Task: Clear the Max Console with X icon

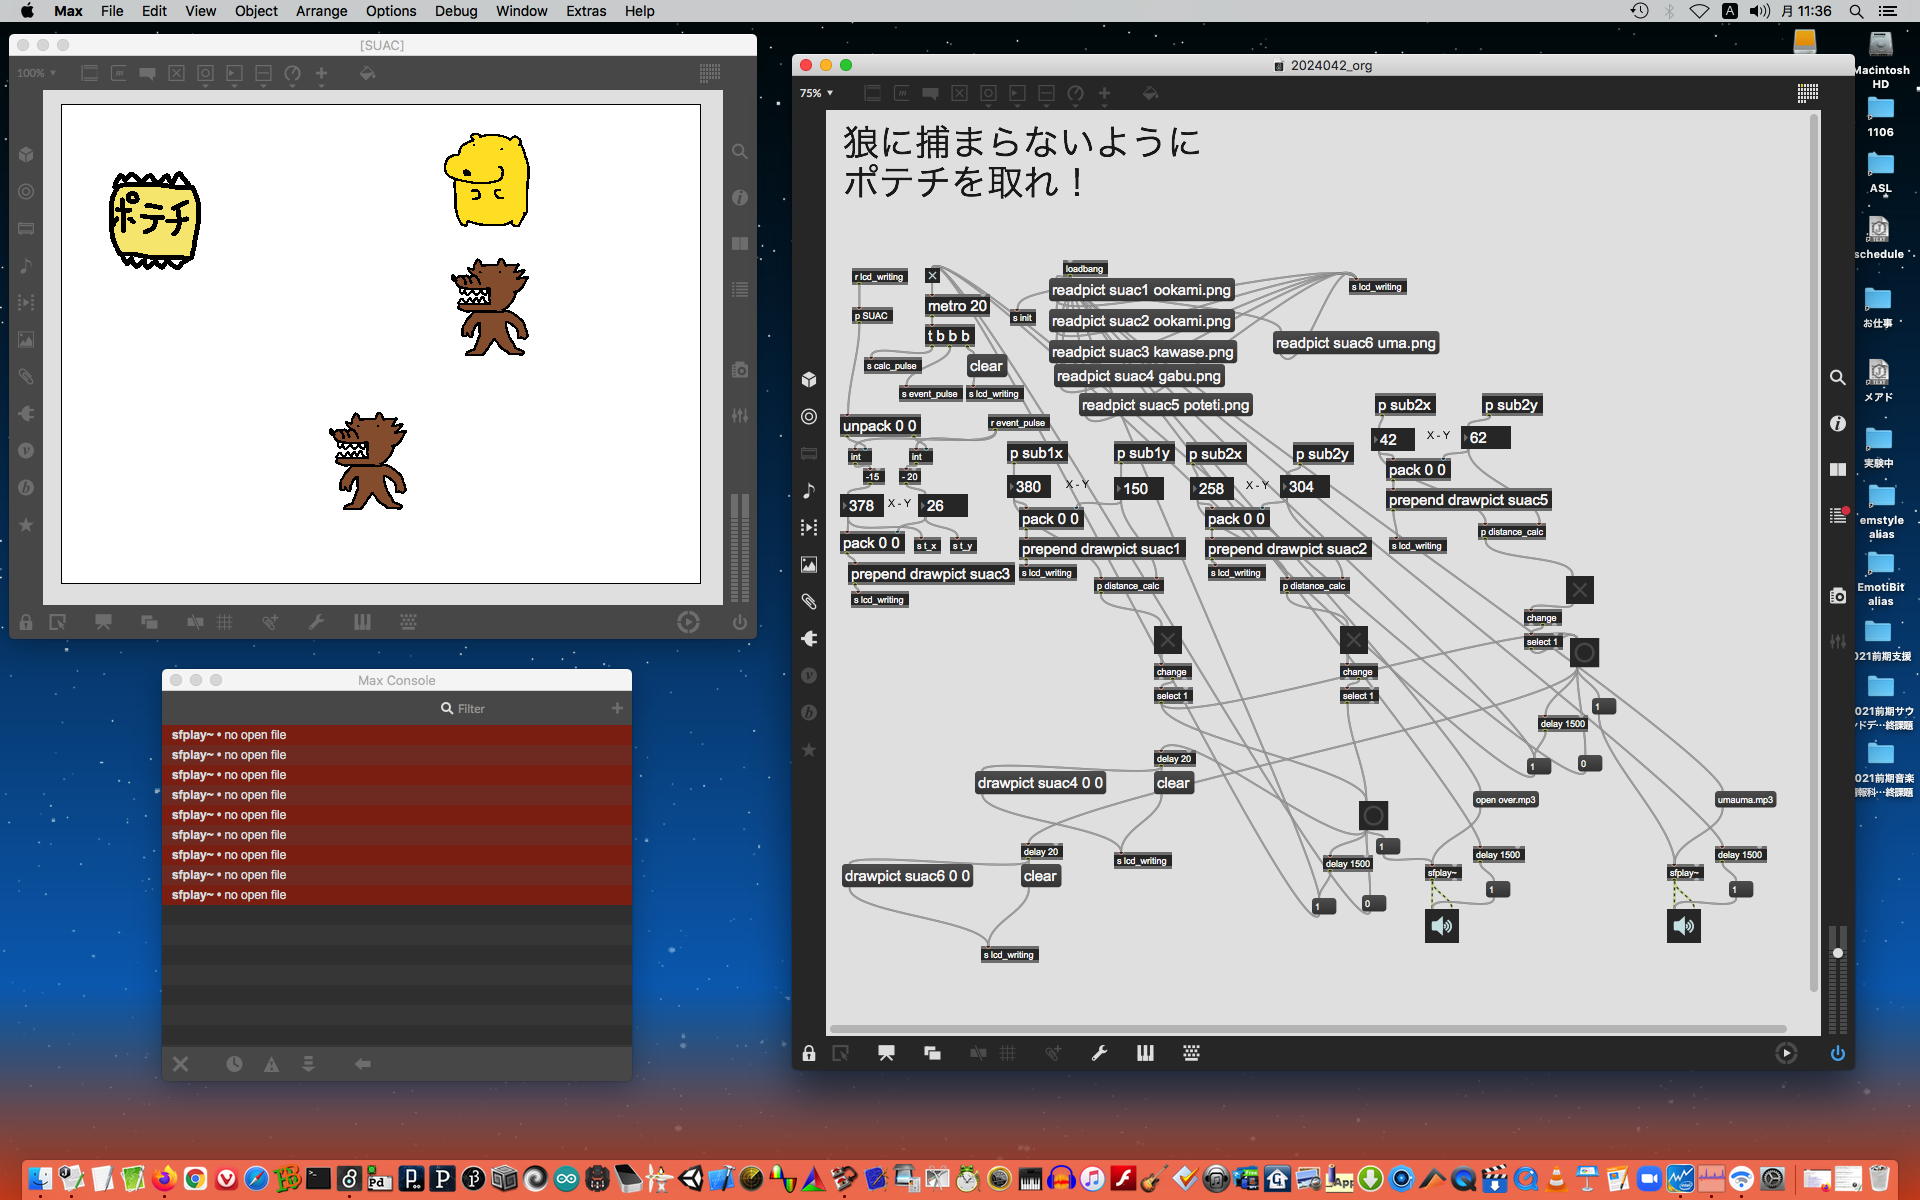Action: coord(180,1064)
